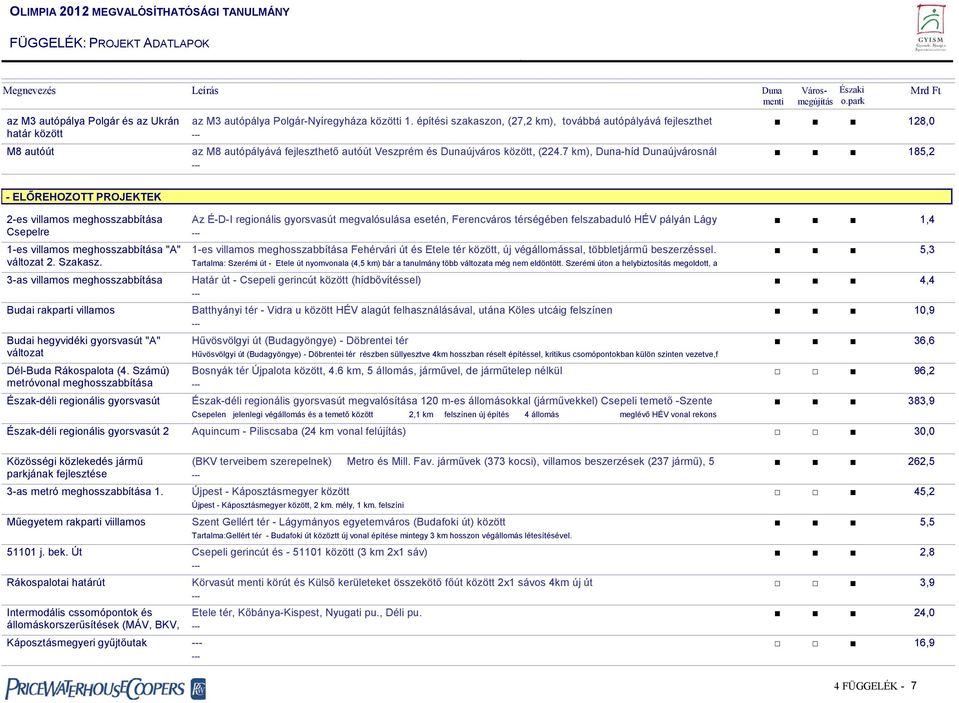Select the description "Aquincum - Piliscsaba (24 km vonal felújítás)"
Image resolution: width=959 pixels, height=703 pixels.
[x=298, y=431]
